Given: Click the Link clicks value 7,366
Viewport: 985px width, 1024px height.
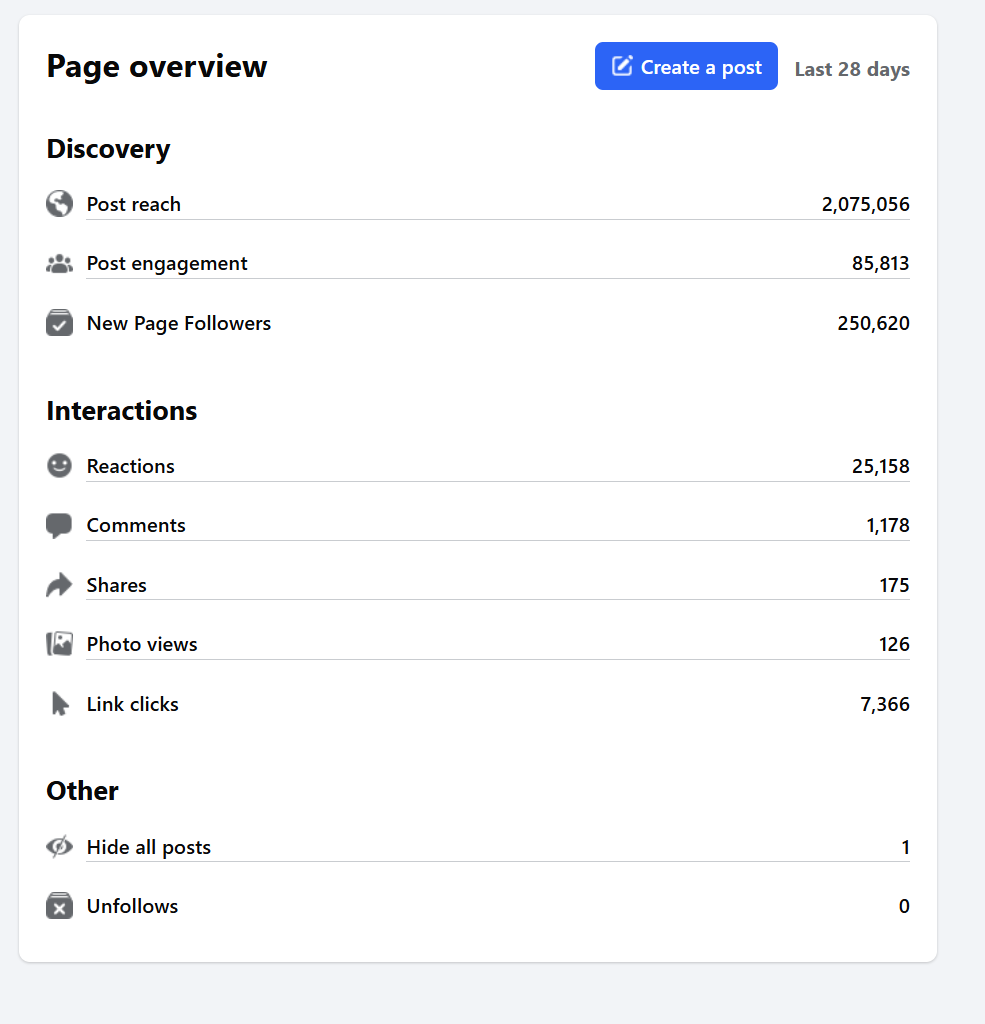Looking at the screenshot, I should pyautogui.click(x=884, y=704).
